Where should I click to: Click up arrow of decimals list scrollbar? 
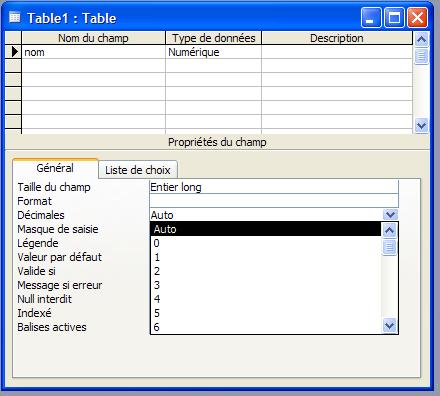[x=390, y=230]
